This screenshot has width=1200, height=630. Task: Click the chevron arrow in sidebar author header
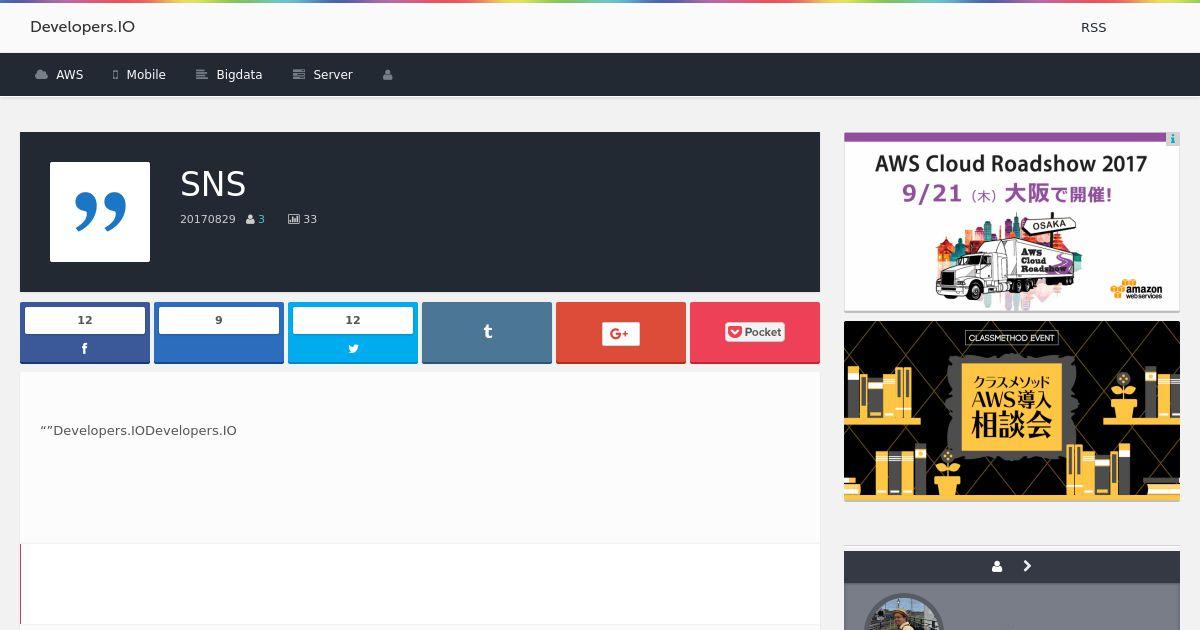click(x=1027, y=566)
